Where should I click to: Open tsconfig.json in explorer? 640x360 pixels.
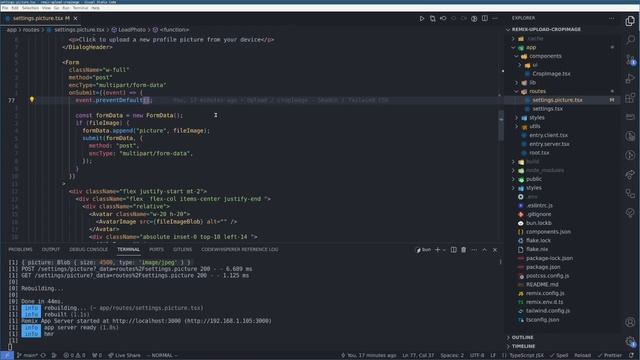[x=542, y=320]
